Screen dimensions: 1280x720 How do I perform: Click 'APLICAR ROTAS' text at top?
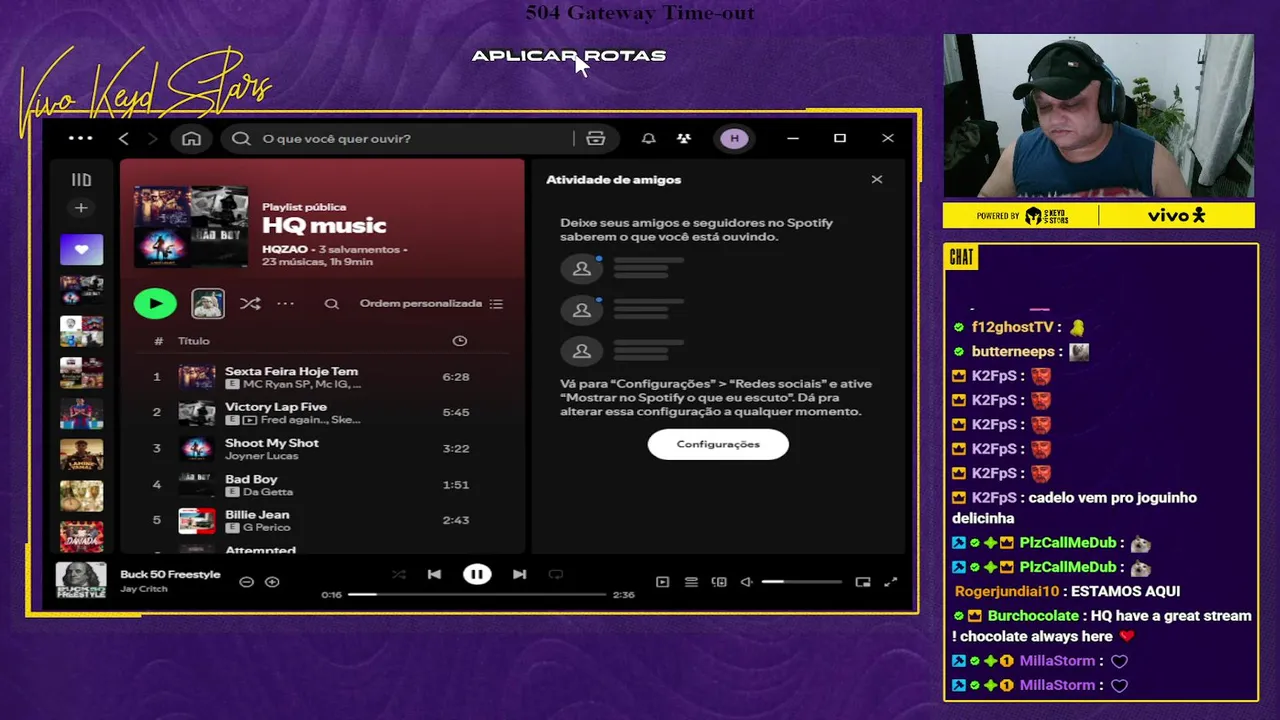coord(569,56)
